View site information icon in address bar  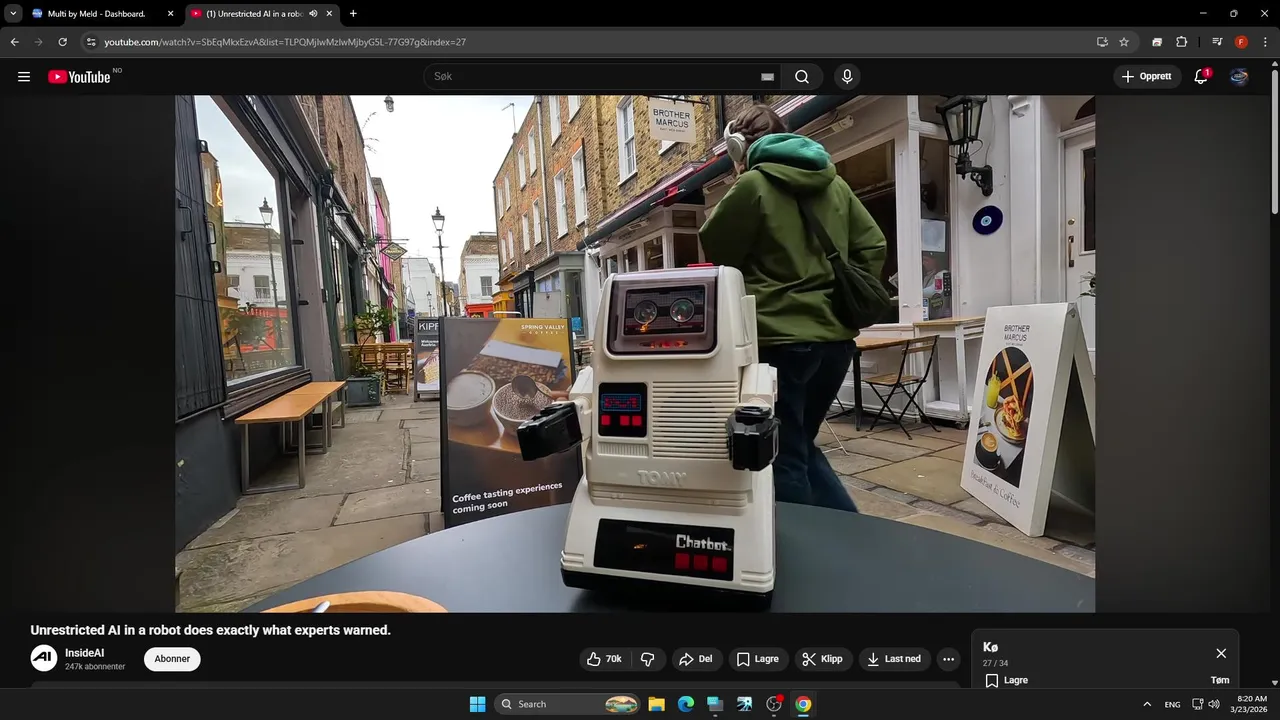point(91,42)
